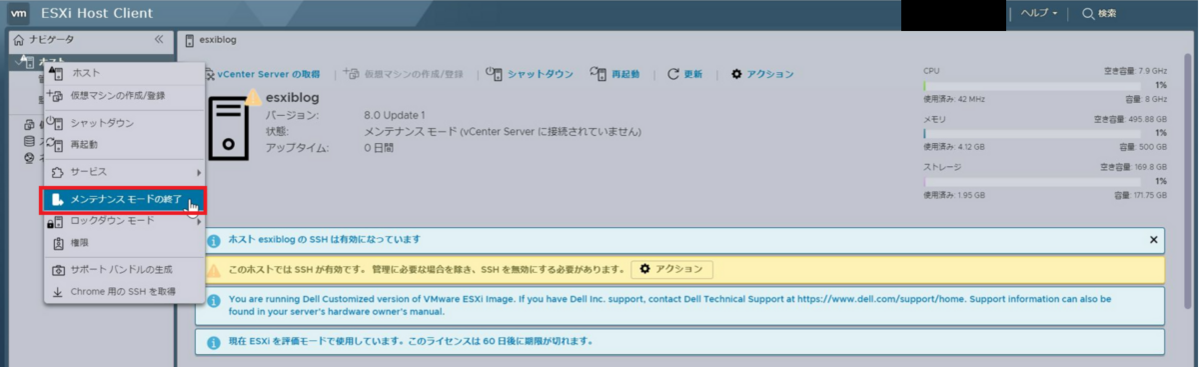
Task: Click the large host server icon
Action: [x=230, y=130]
